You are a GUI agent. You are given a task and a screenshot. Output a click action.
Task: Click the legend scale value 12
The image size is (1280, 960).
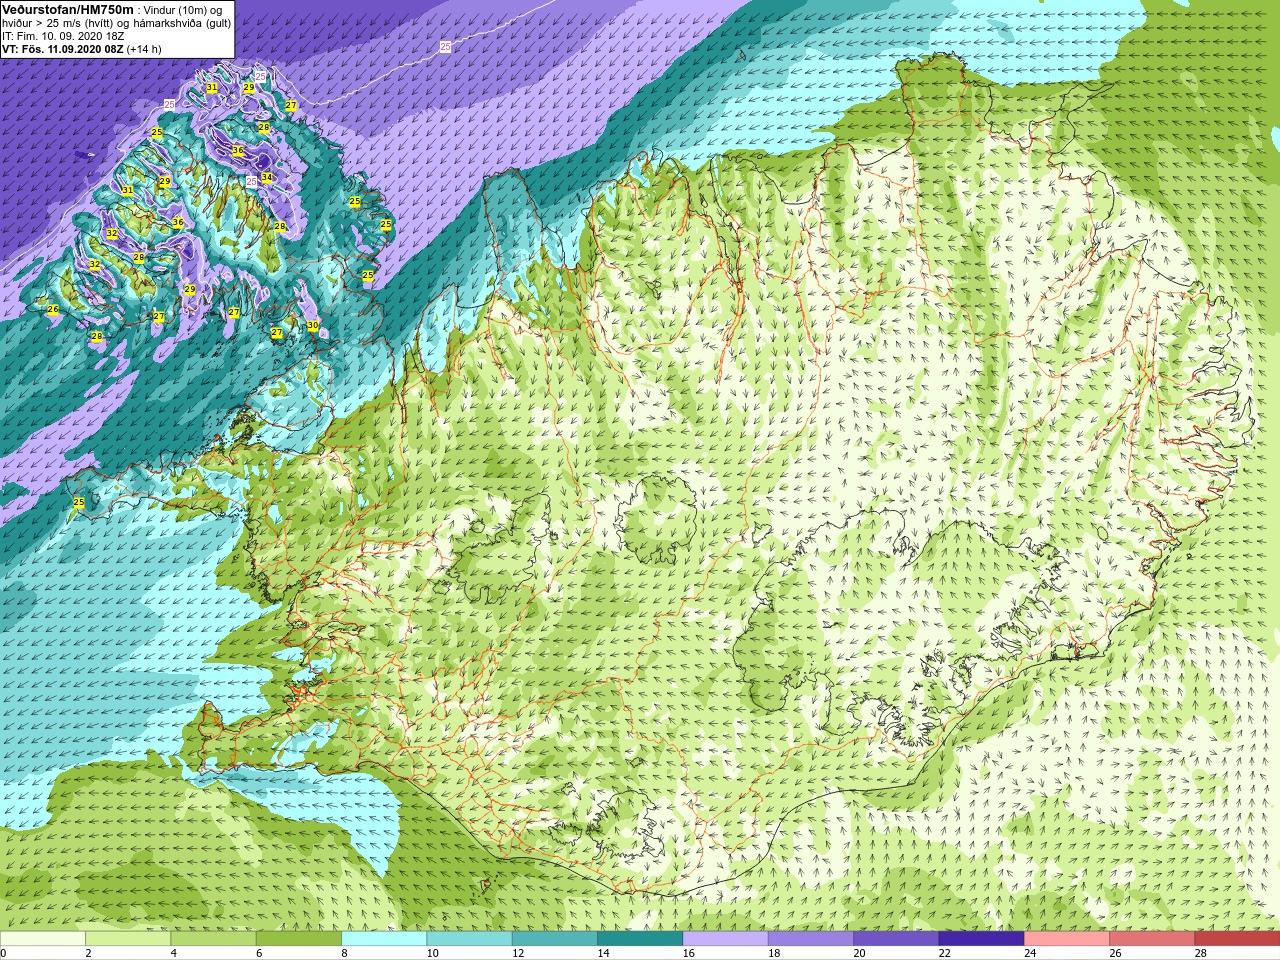click(x=518, y=953)
